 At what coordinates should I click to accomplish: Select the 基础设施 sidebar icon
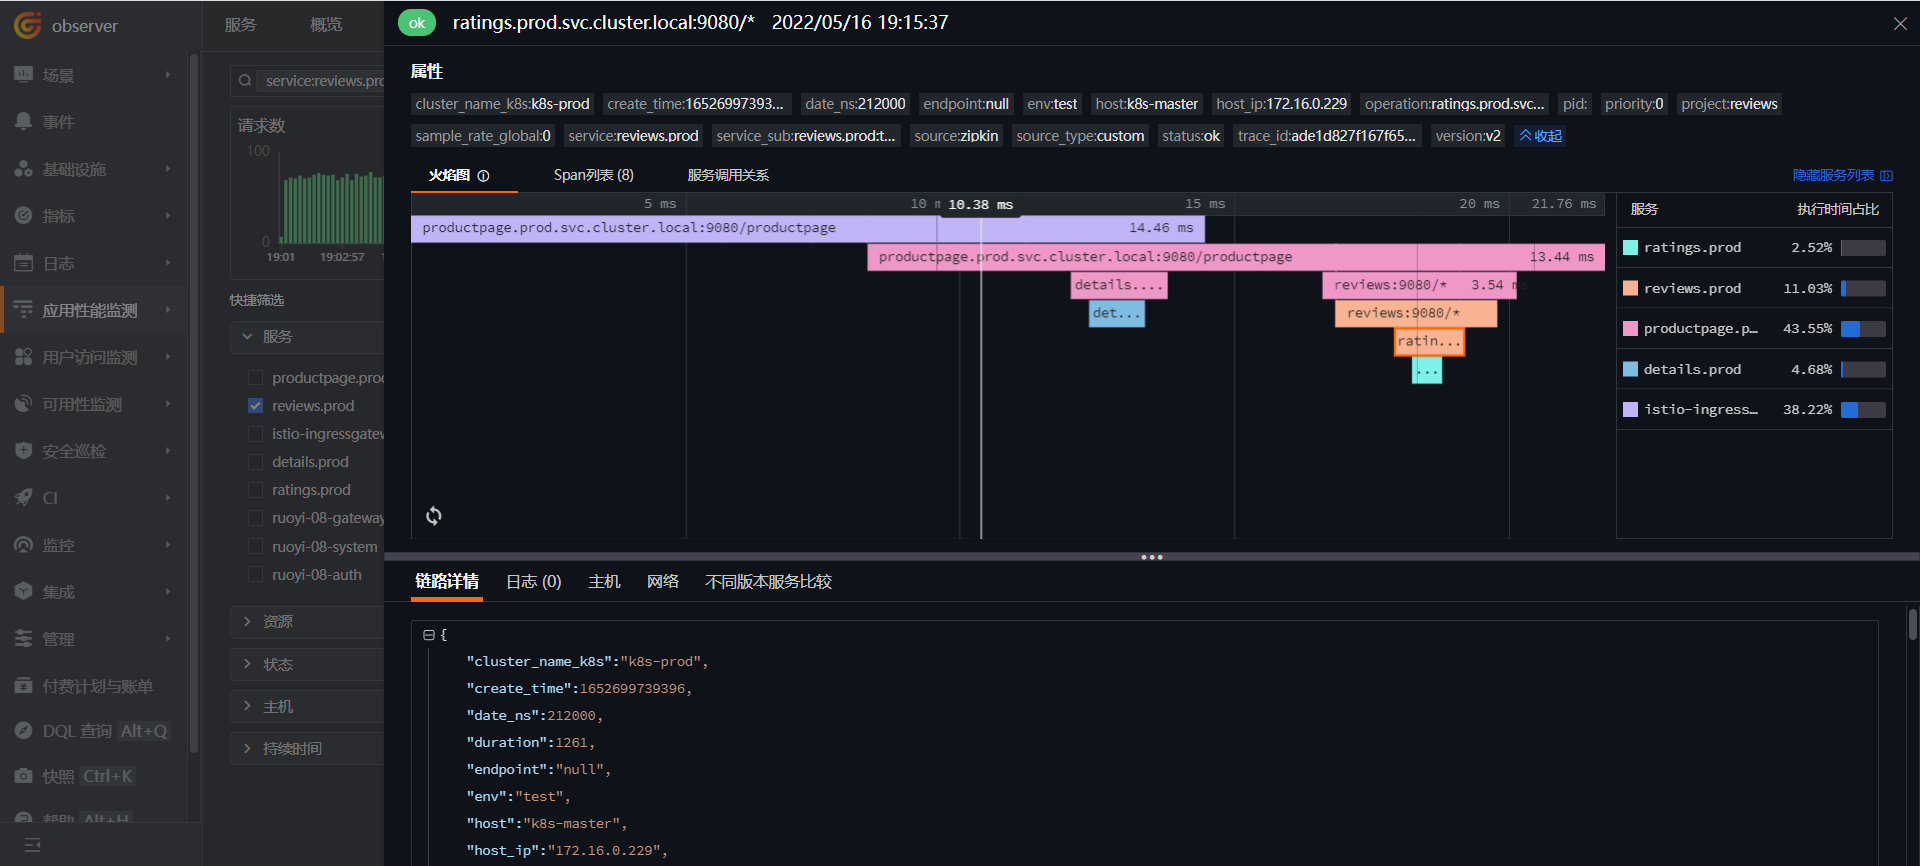[x=23, y=169]
